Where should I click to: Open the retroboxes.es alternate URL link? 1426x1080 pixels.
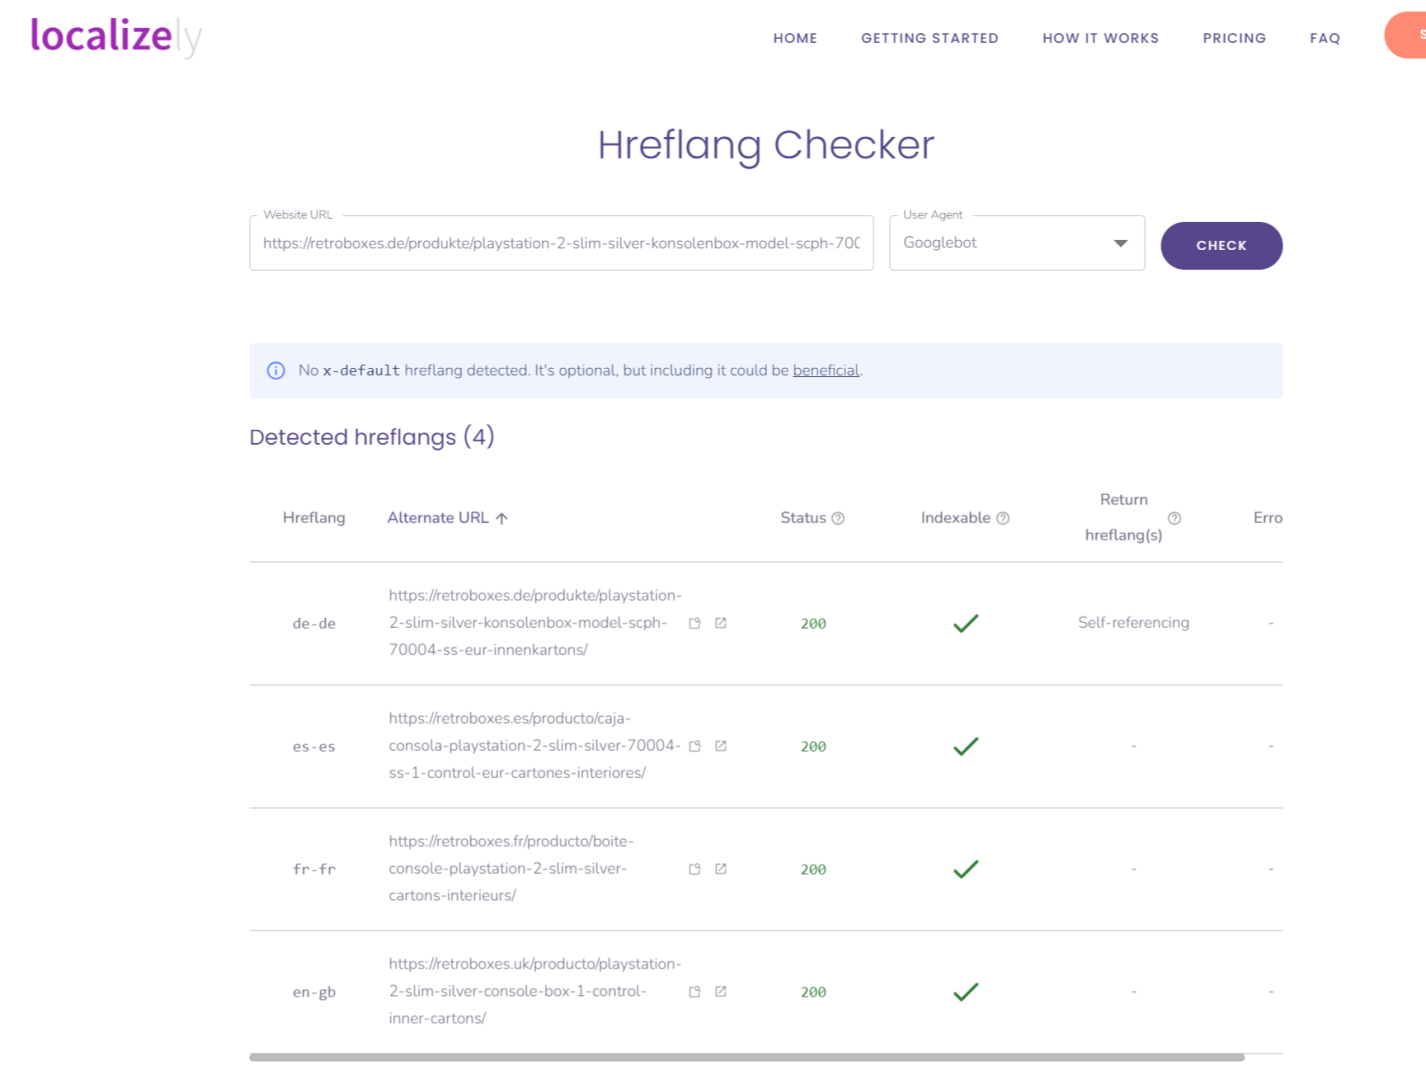(x=535, y=745)
